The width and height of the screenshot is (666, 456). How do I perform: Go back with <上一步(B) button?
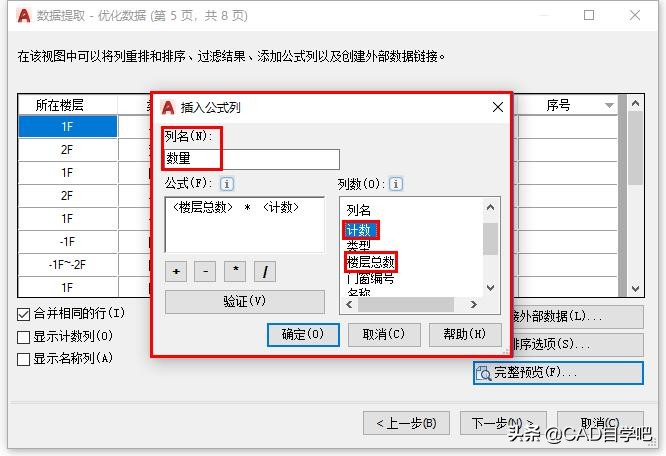(406, 423)
